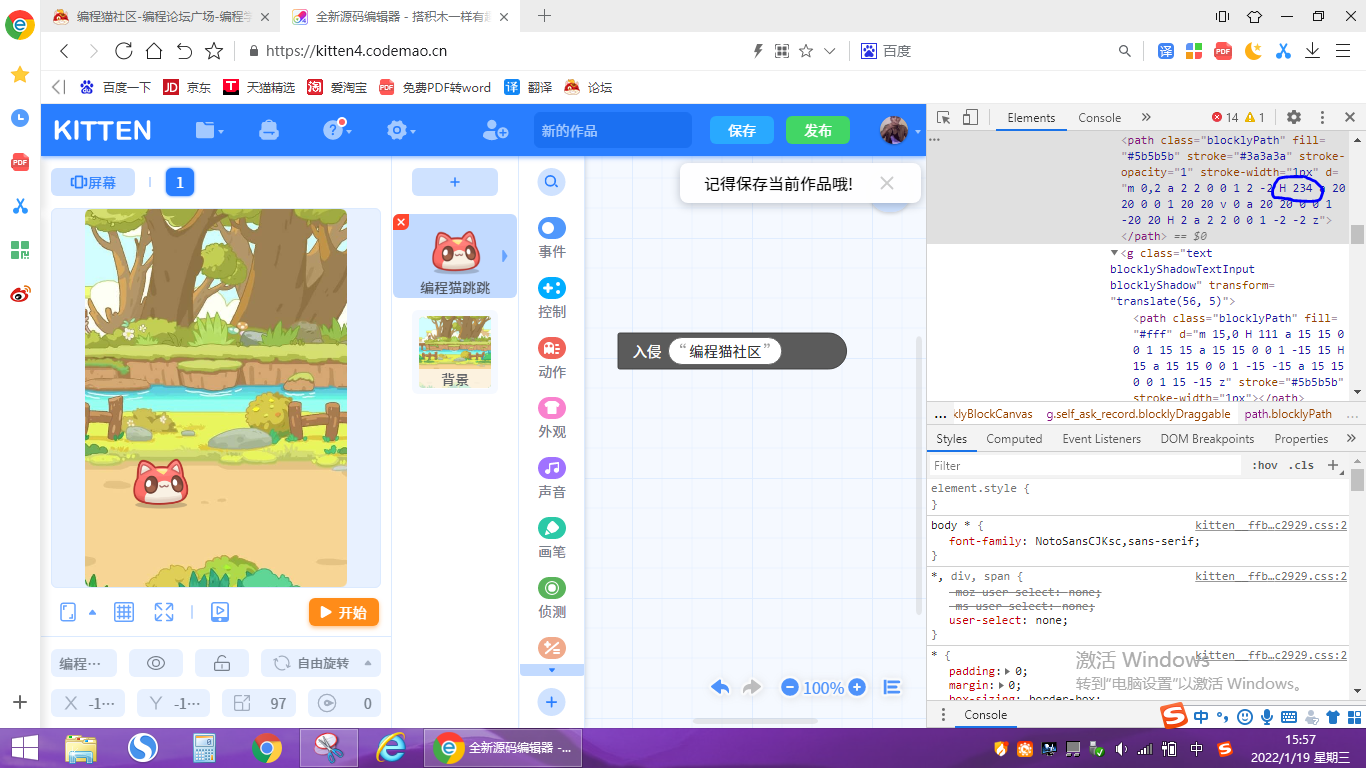Publish the project with 发布
The image size is (1366, 768).
click(x=818, y=130)
